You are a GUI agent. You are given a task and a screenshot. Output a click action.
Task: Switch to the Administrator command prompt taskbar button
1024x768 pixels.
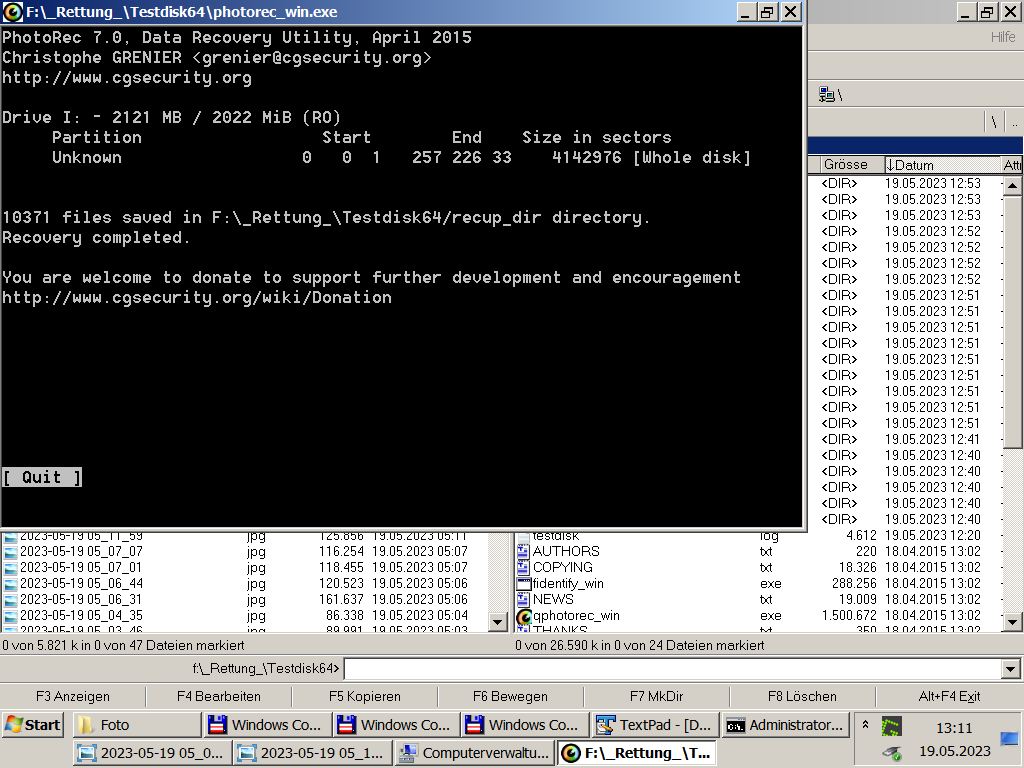coord(786,725)
